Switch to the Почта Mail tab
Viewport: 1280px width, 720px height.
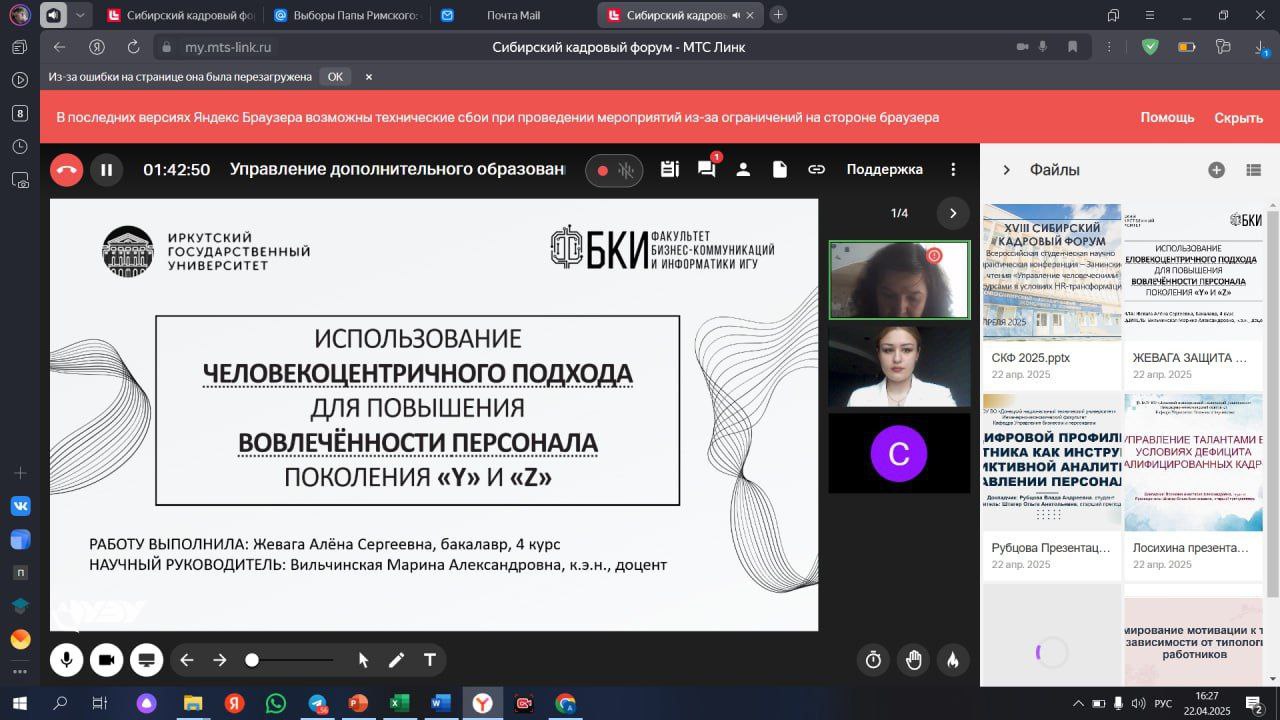coord(512,15)
